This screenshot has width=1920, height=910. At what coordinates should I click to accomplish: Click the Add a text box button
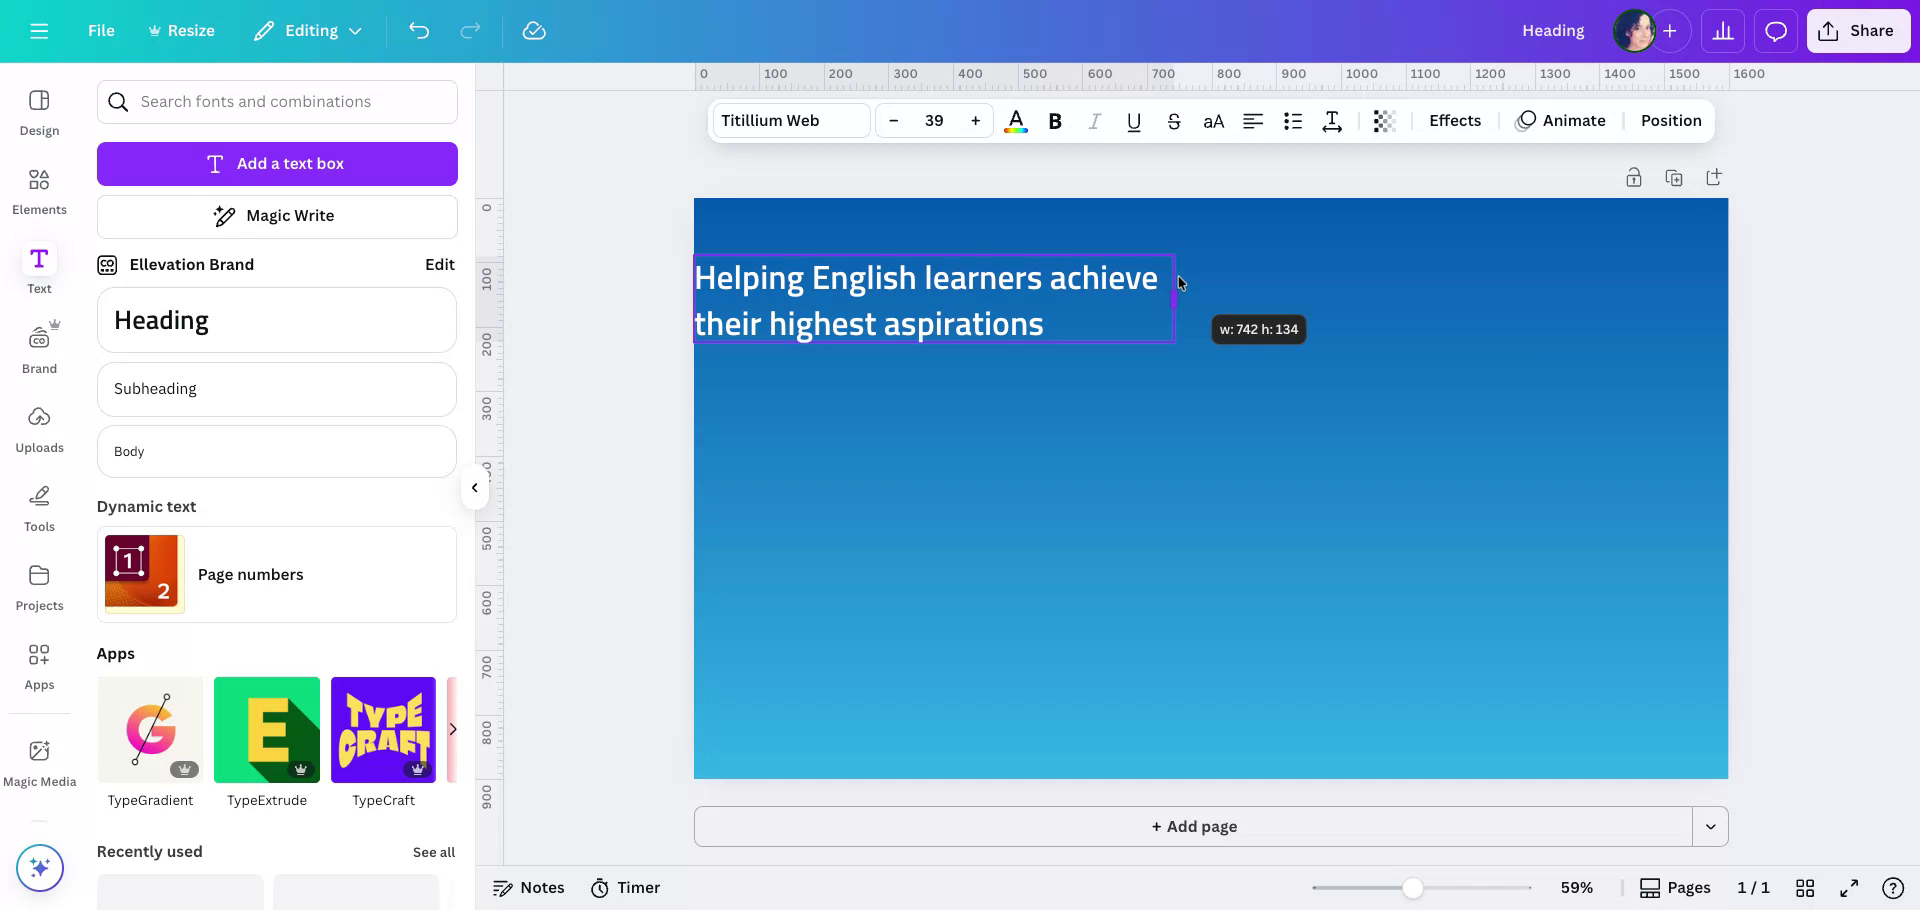pos(277,163)
